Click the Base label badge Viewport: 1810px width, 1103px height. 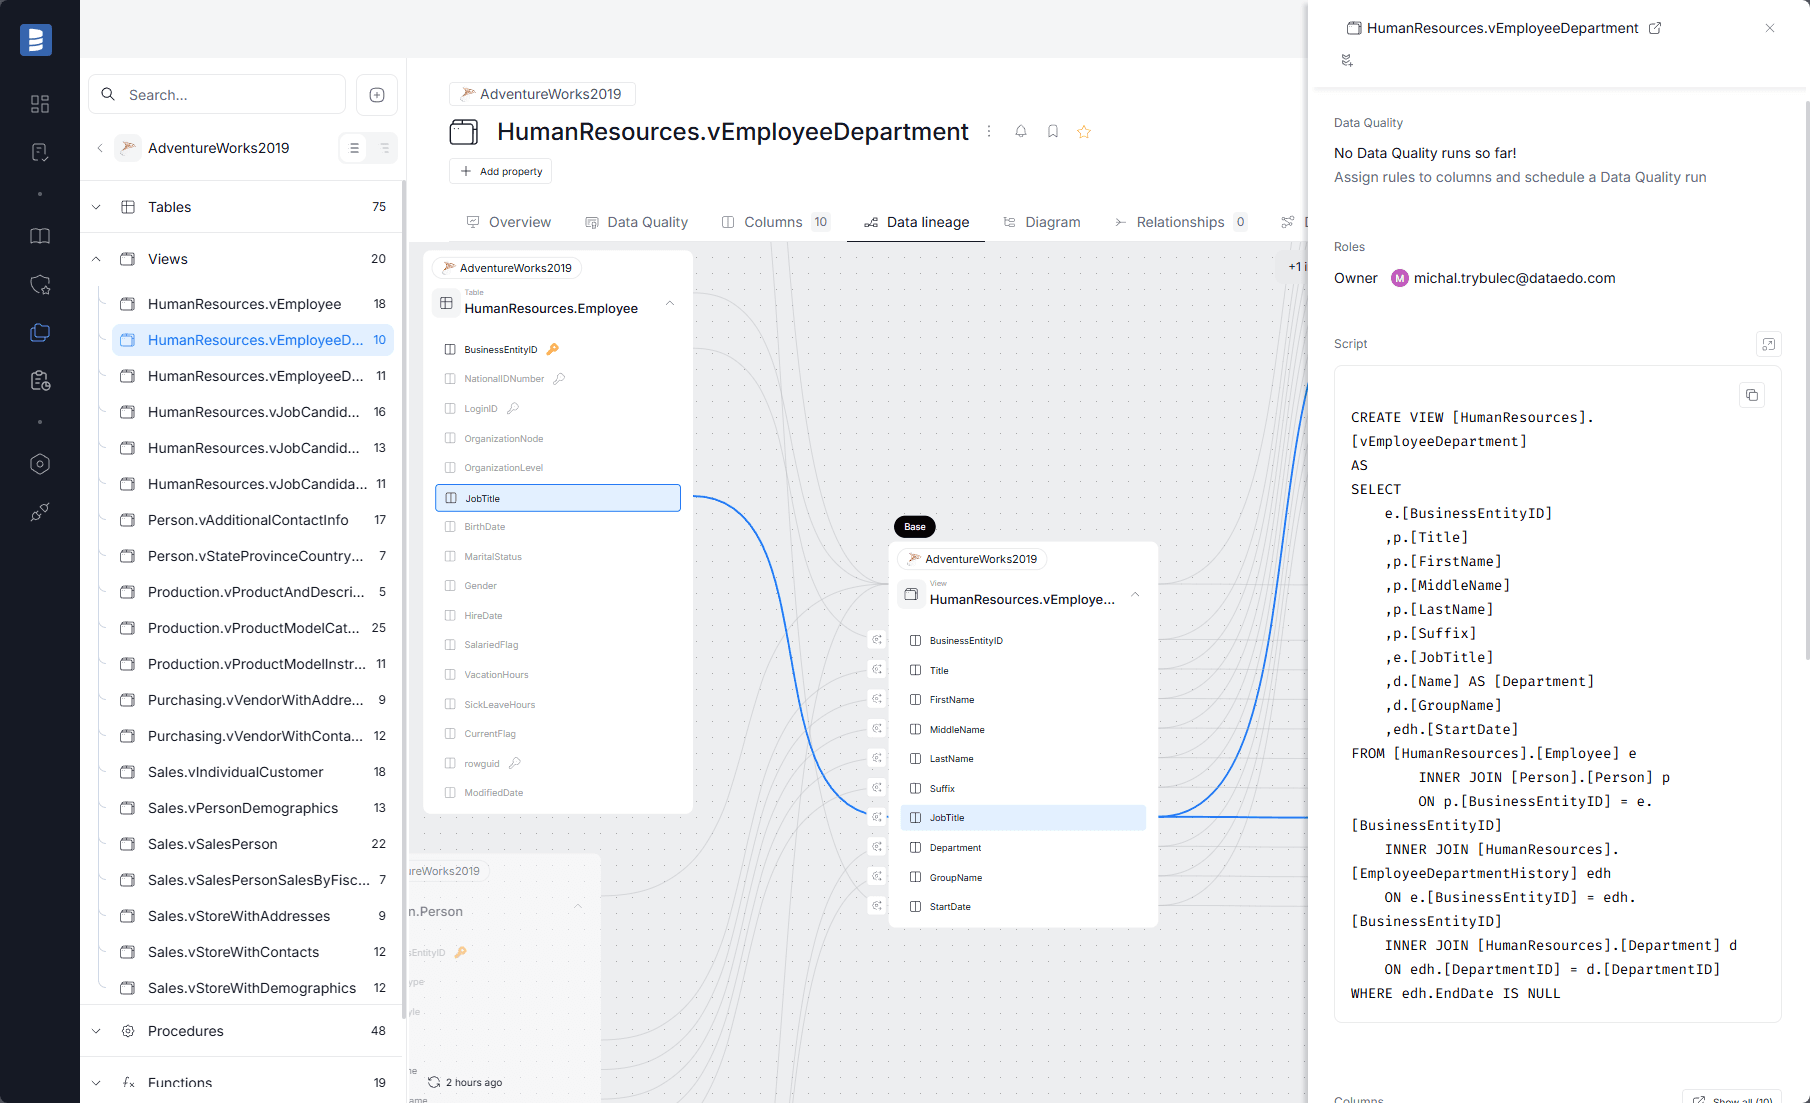point(914,527)
